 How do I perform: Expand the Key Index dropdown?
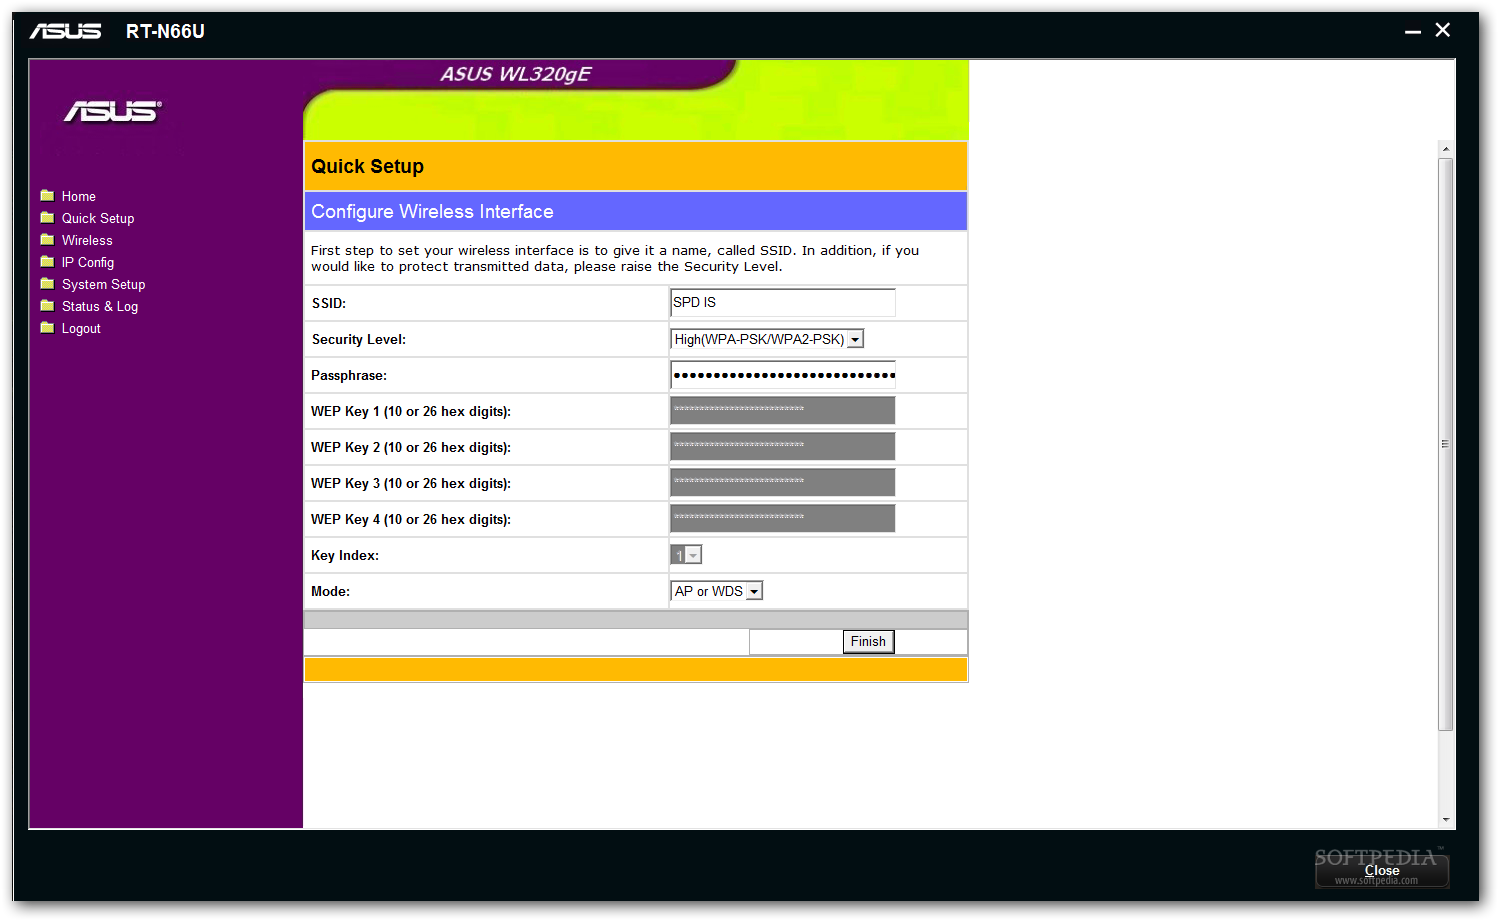pos(686,555)
